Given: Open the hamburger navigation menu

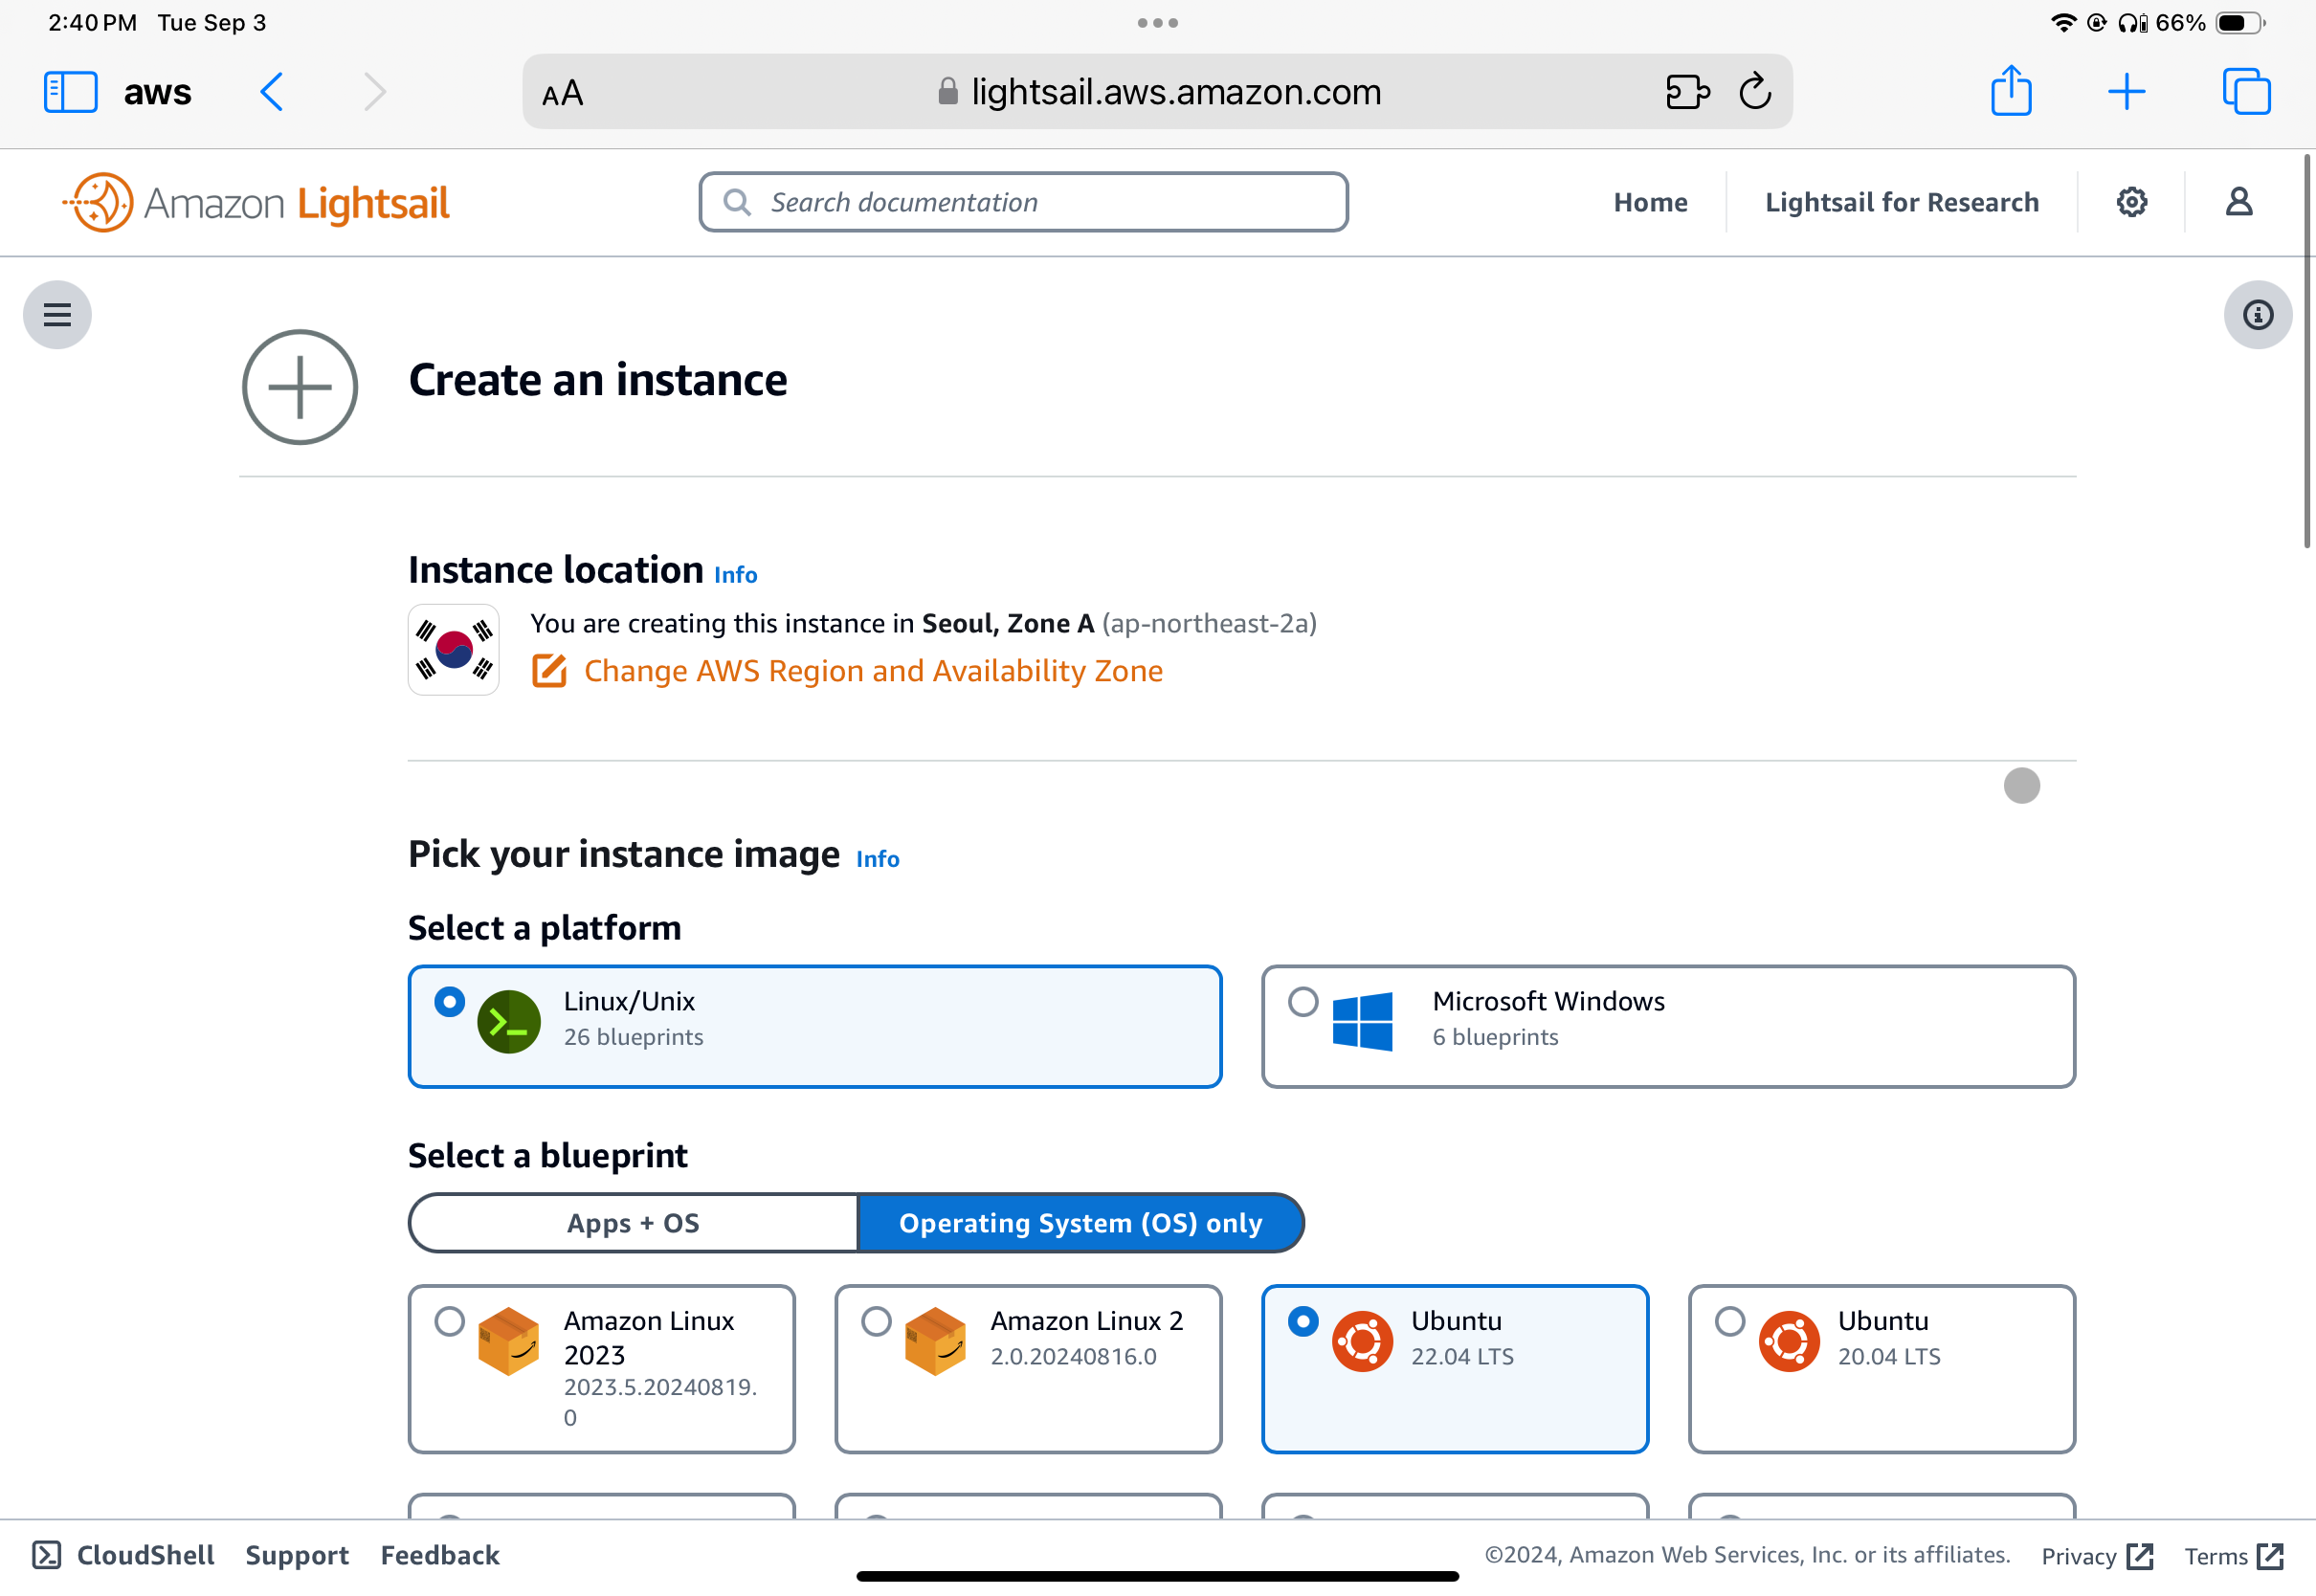Looking at the screenshot, I should [x=57, y=315].
